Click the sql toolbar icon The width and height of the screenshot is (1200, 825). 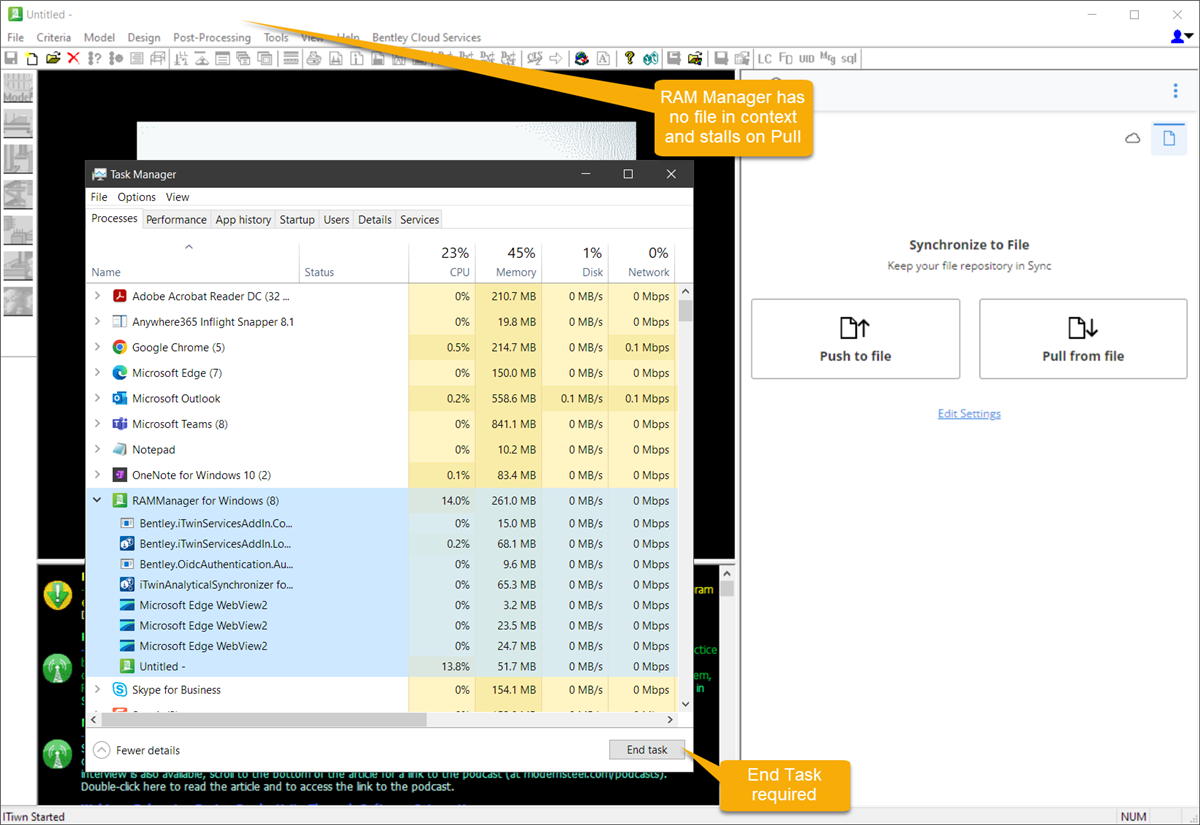849,58
